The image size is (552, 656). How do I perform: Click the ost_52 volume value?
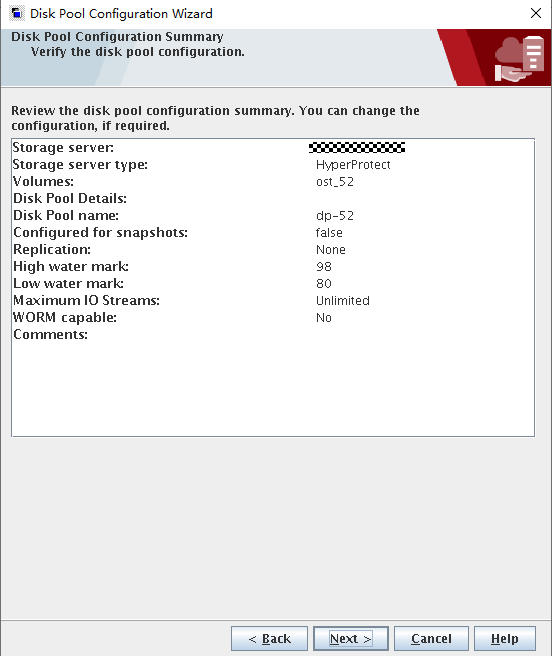[x=335, y=182]
